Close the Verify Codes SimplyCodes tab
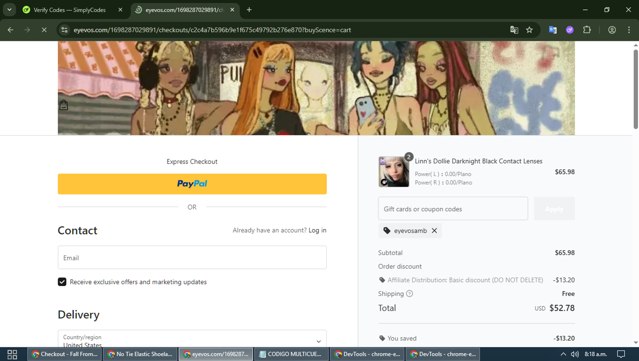Image resolution: width=639 pixels, height=361 pixels. (120, 10)
